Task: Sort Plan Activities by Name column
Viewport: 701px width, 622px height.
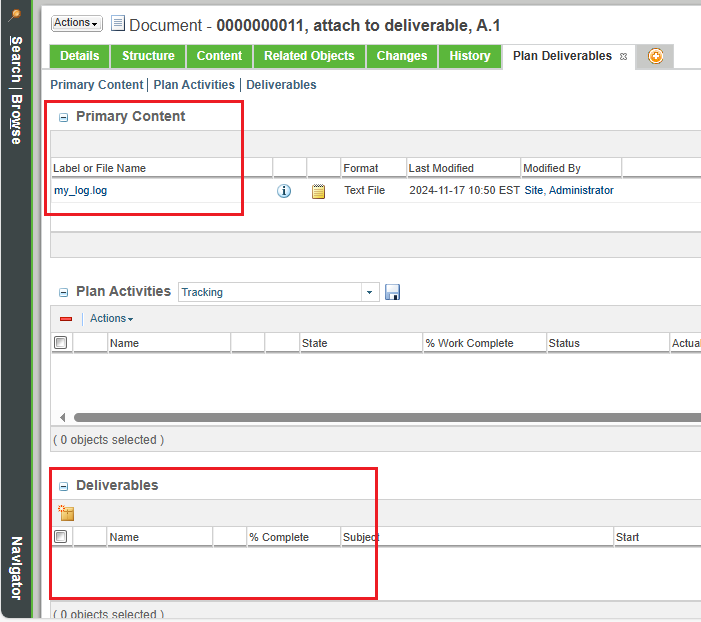Action: 169,343
